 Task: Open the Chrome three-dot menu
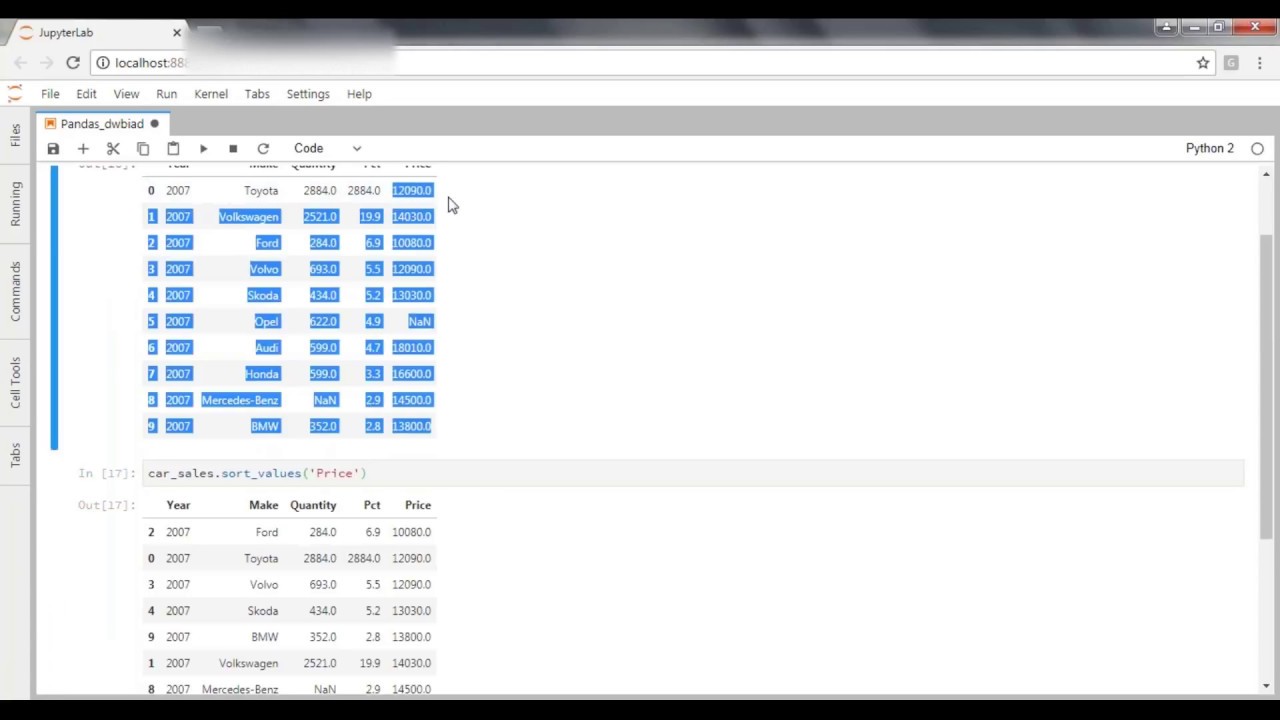[1259, 63]
